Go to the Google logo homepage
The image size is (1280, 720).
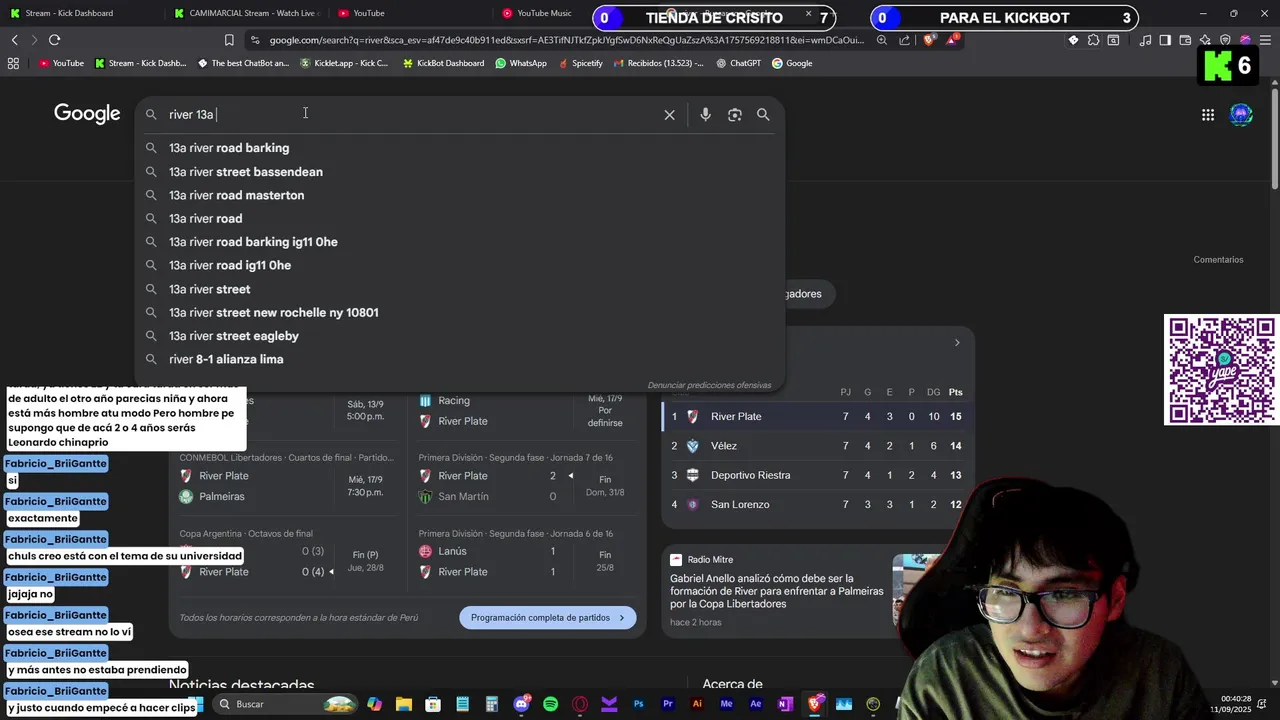pyautogui.click(x=87, y=114)
